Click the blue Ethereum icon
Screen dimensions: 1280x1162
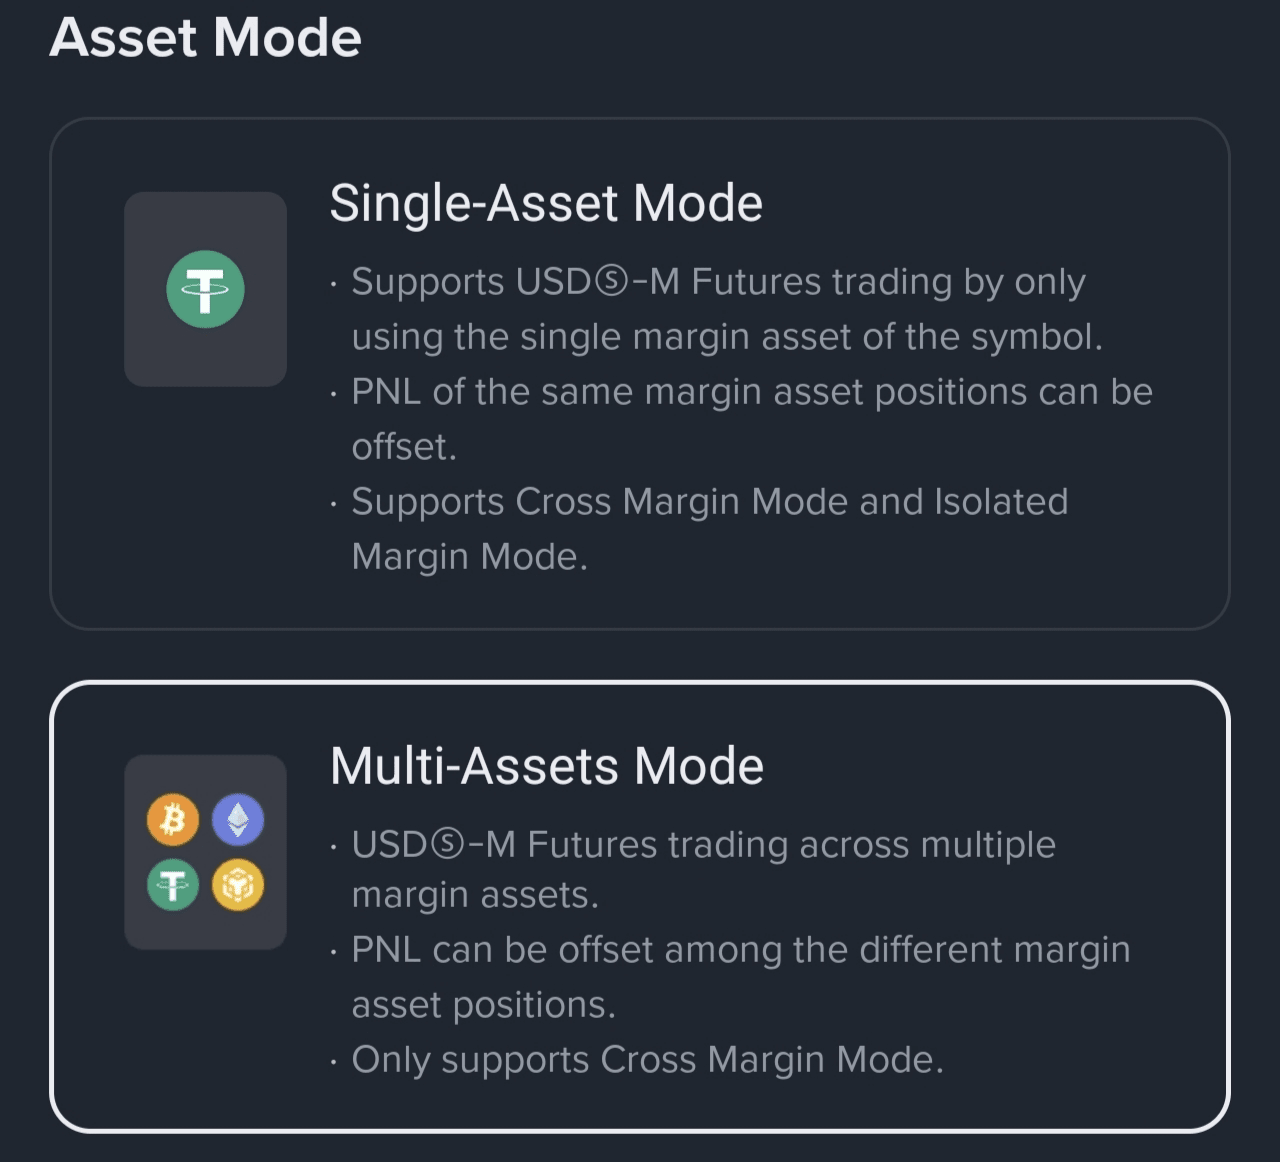tap(238, 820)
